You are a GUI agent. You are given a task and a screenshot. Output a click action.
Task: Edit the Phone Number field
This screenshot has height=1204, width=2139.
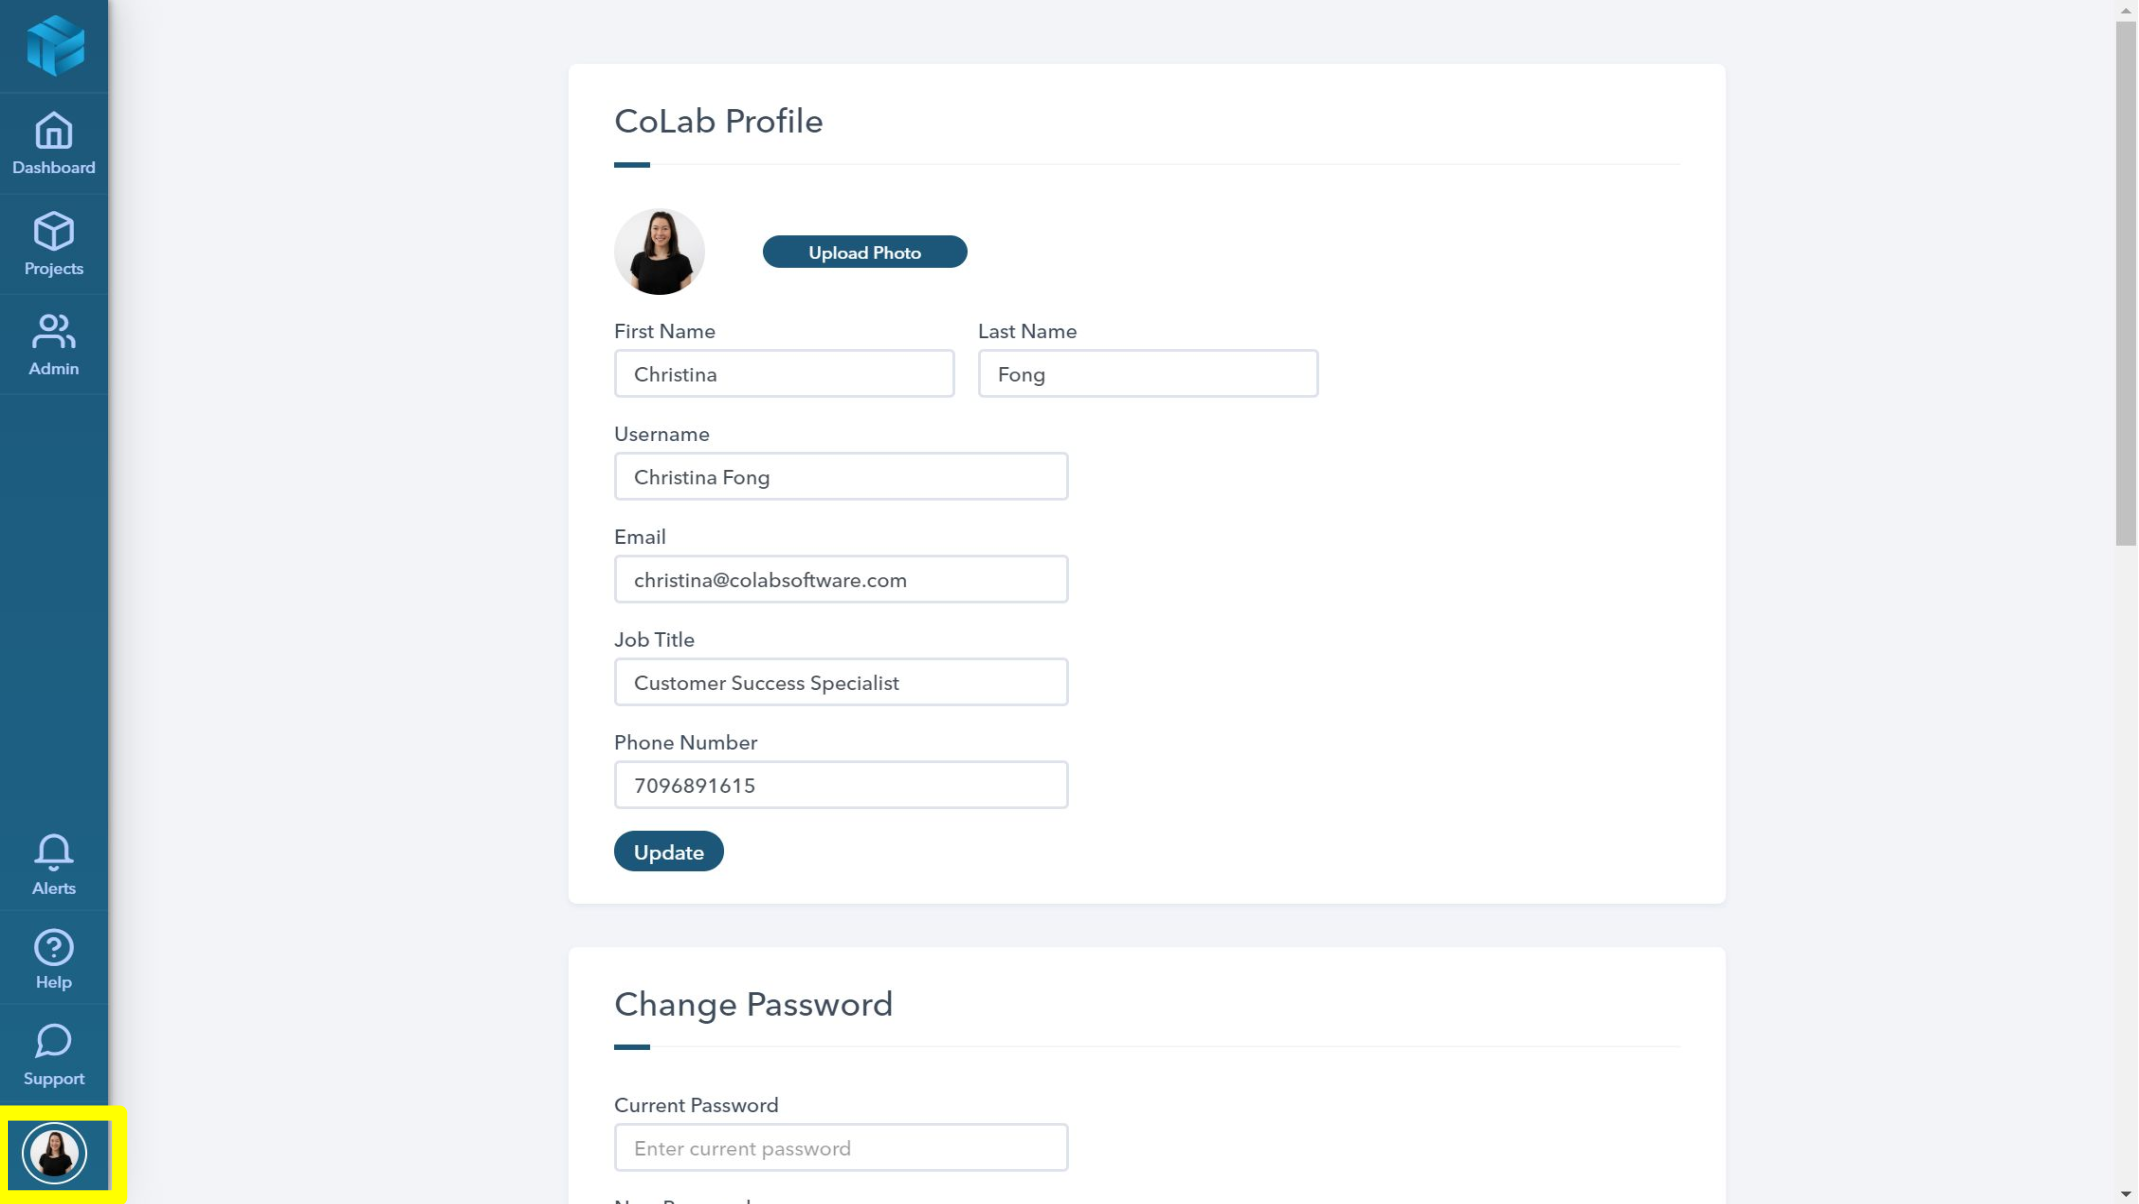point(840,785)
